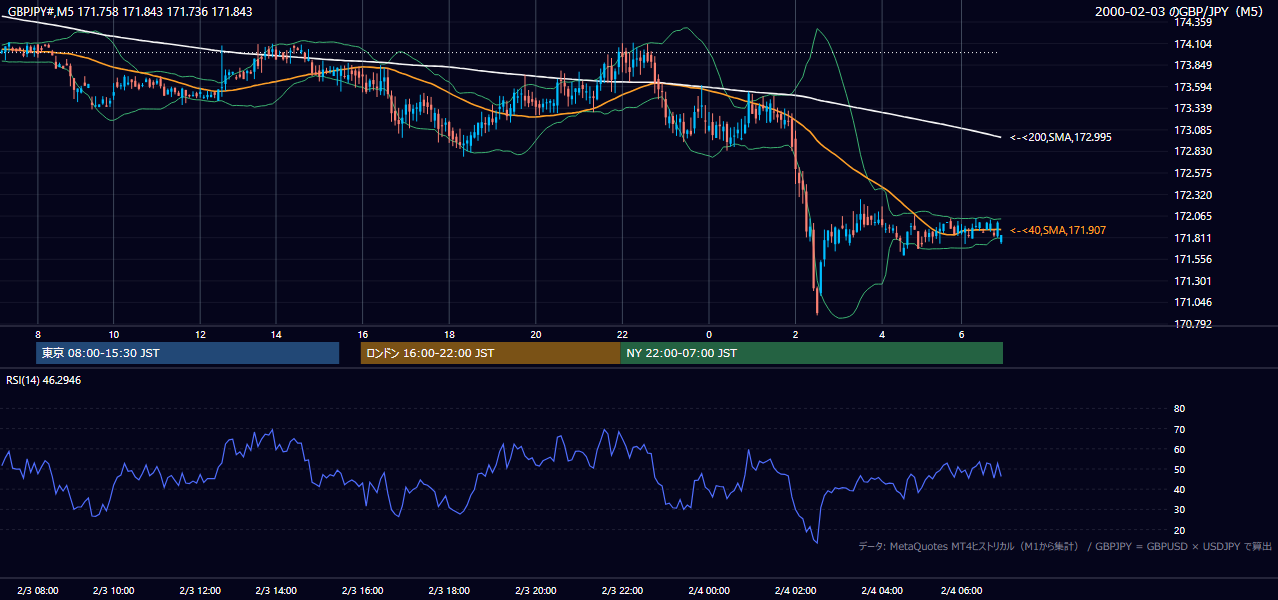
Task: Click price axis value 173.085
Action: 1192,130
